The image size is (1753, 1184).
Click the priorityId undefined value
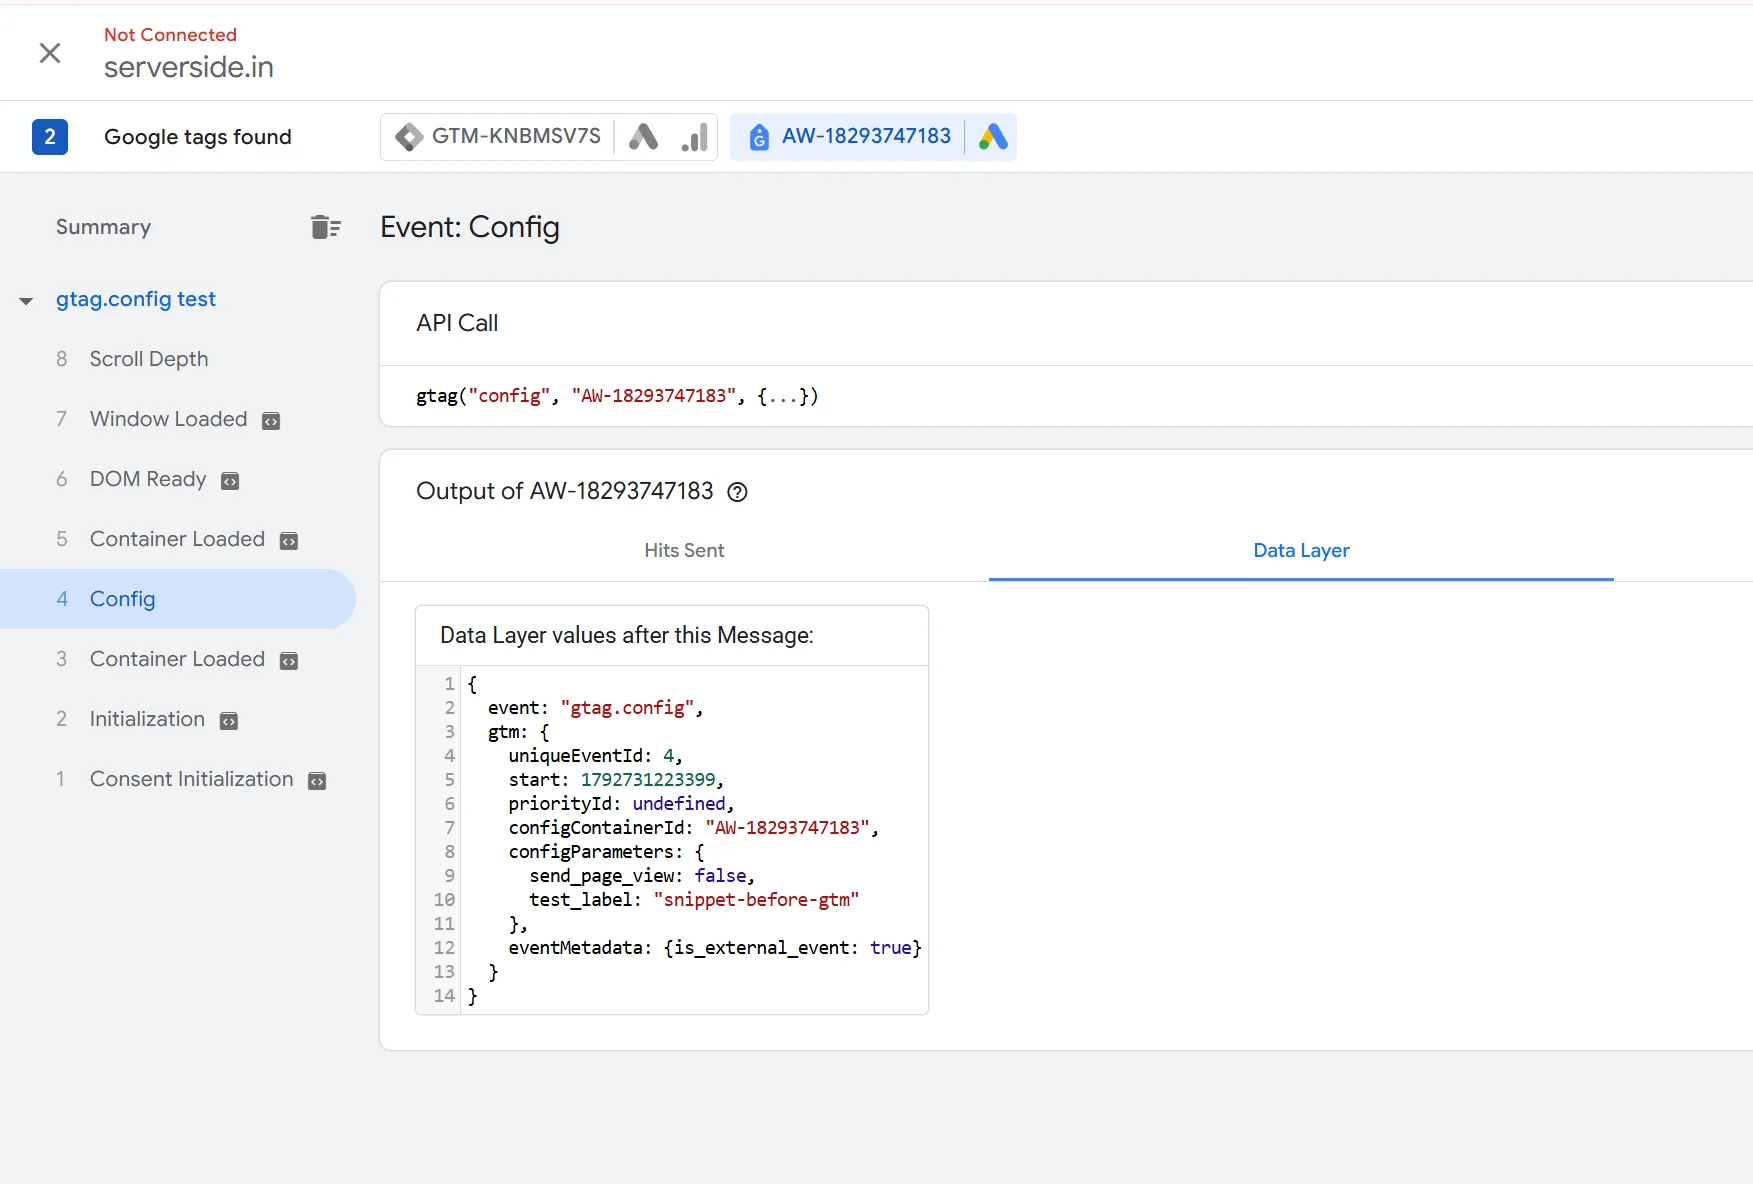679,804
